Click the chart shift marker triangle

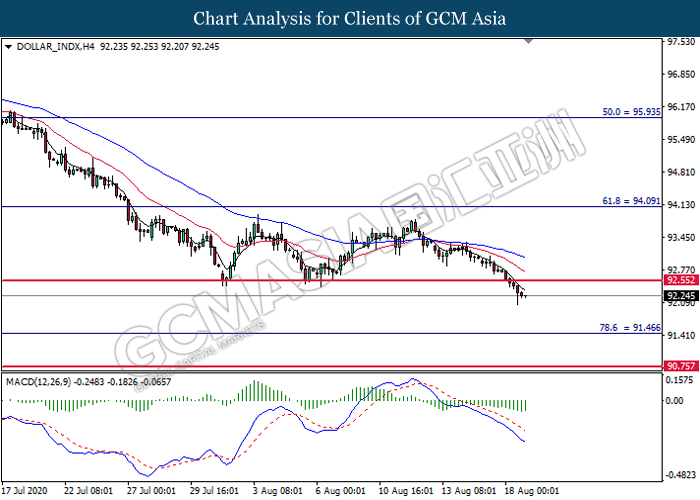528,42
